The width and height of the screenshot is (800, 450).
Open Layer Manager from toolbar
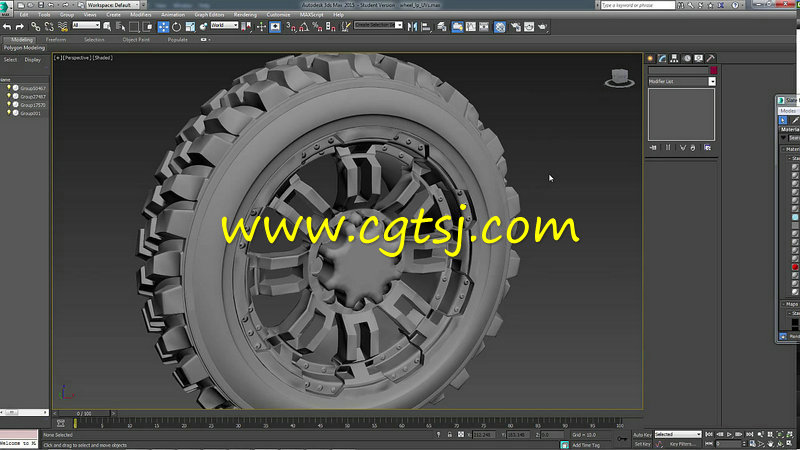tap(442, 27)
